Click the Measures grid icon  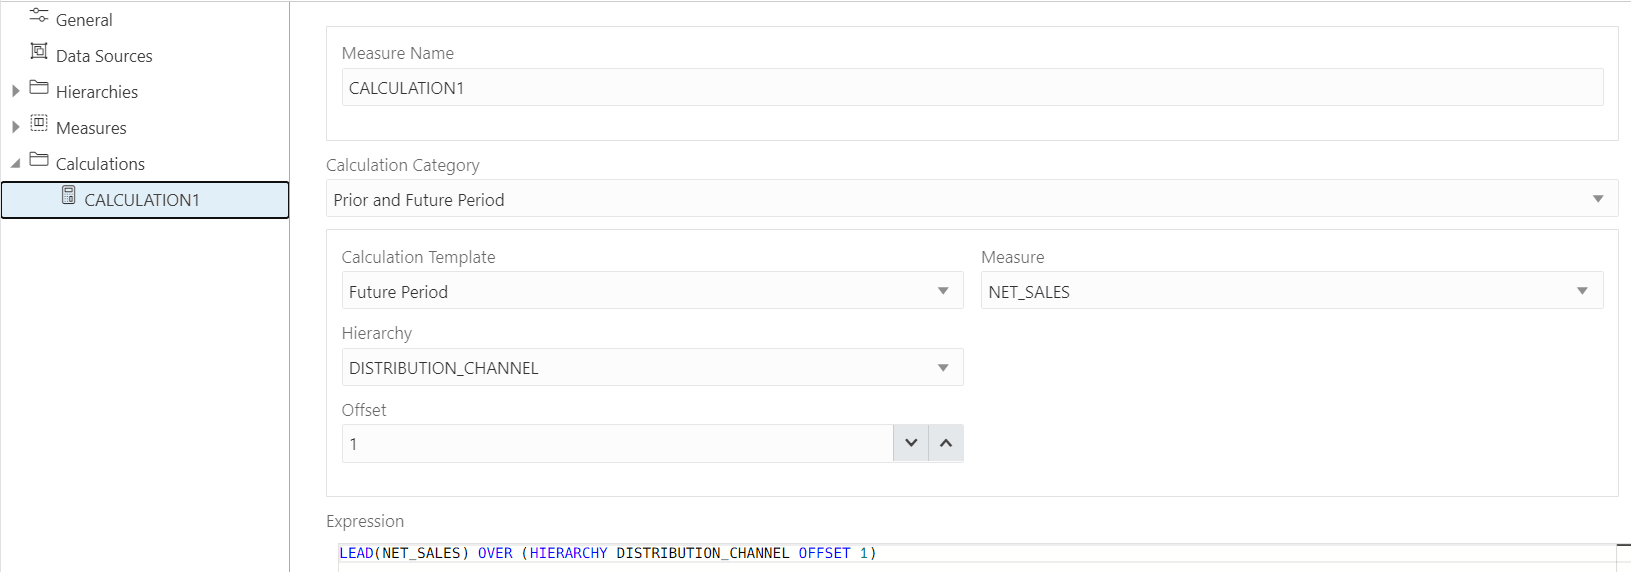(x=39, y=123)
